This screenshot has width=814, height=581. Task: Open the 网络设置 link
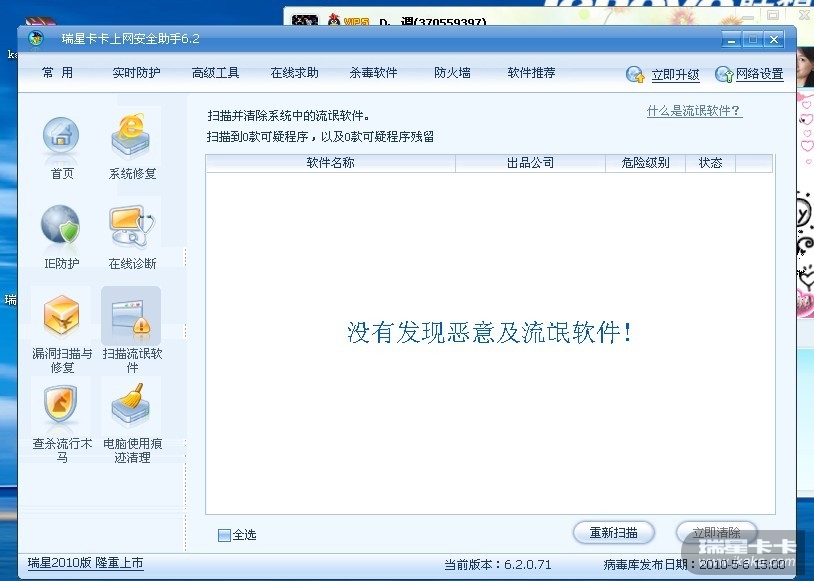click(759, 74)
